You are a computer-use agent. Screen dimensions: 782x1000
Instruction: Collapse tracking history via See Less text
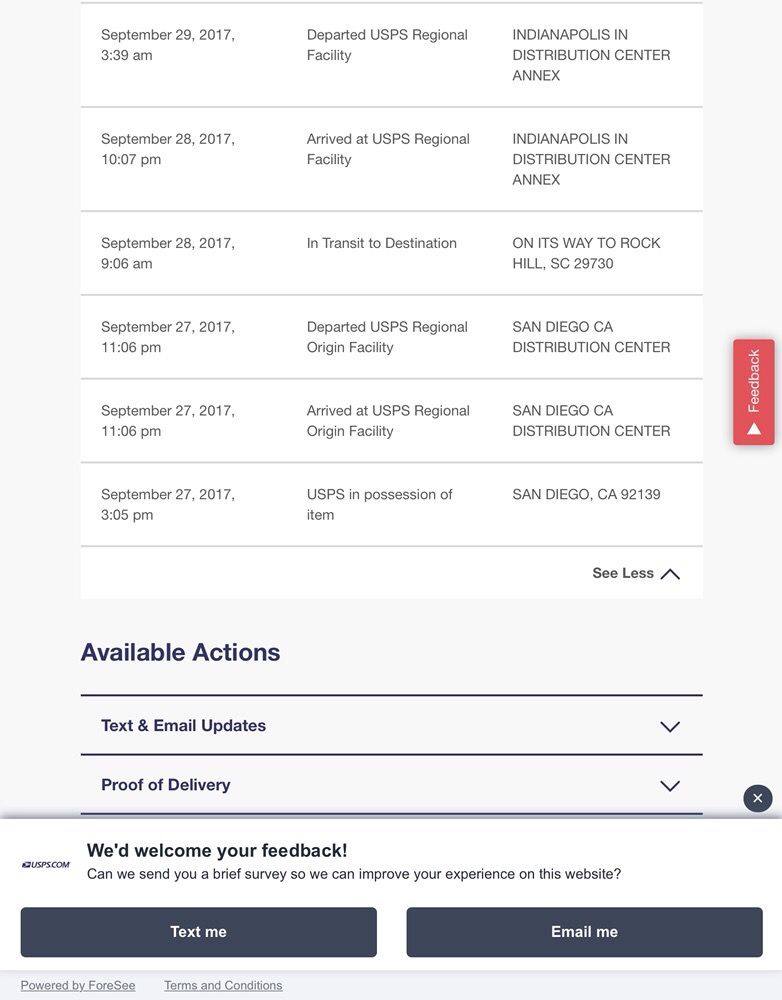[622, 573]
